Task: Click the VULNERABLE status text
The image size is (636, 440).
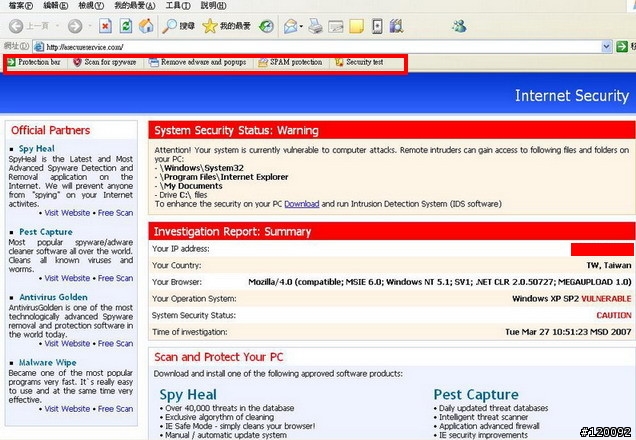Action: (x=606, y=299)
